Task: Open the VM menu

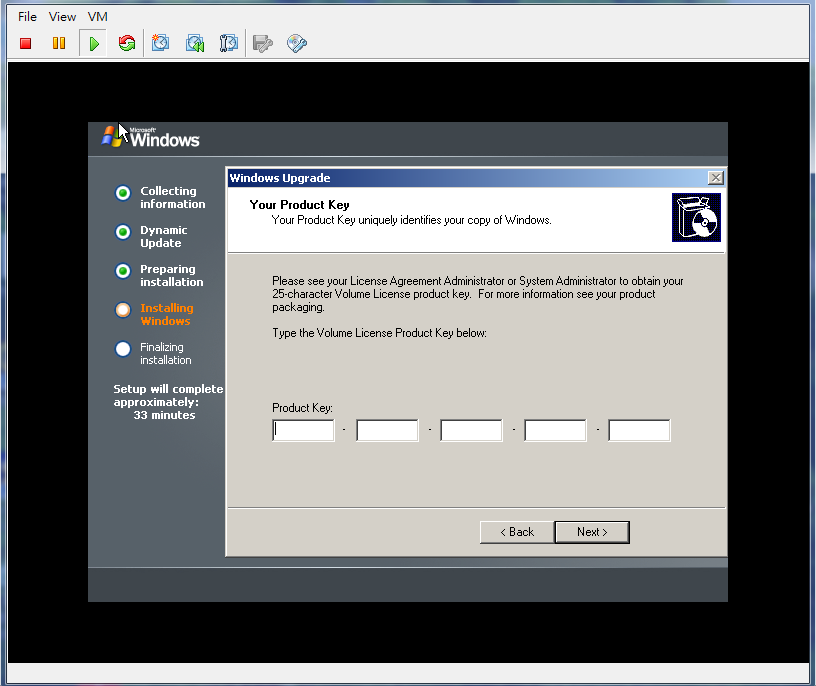Action: pyautogui.click(x=97, y=16)
